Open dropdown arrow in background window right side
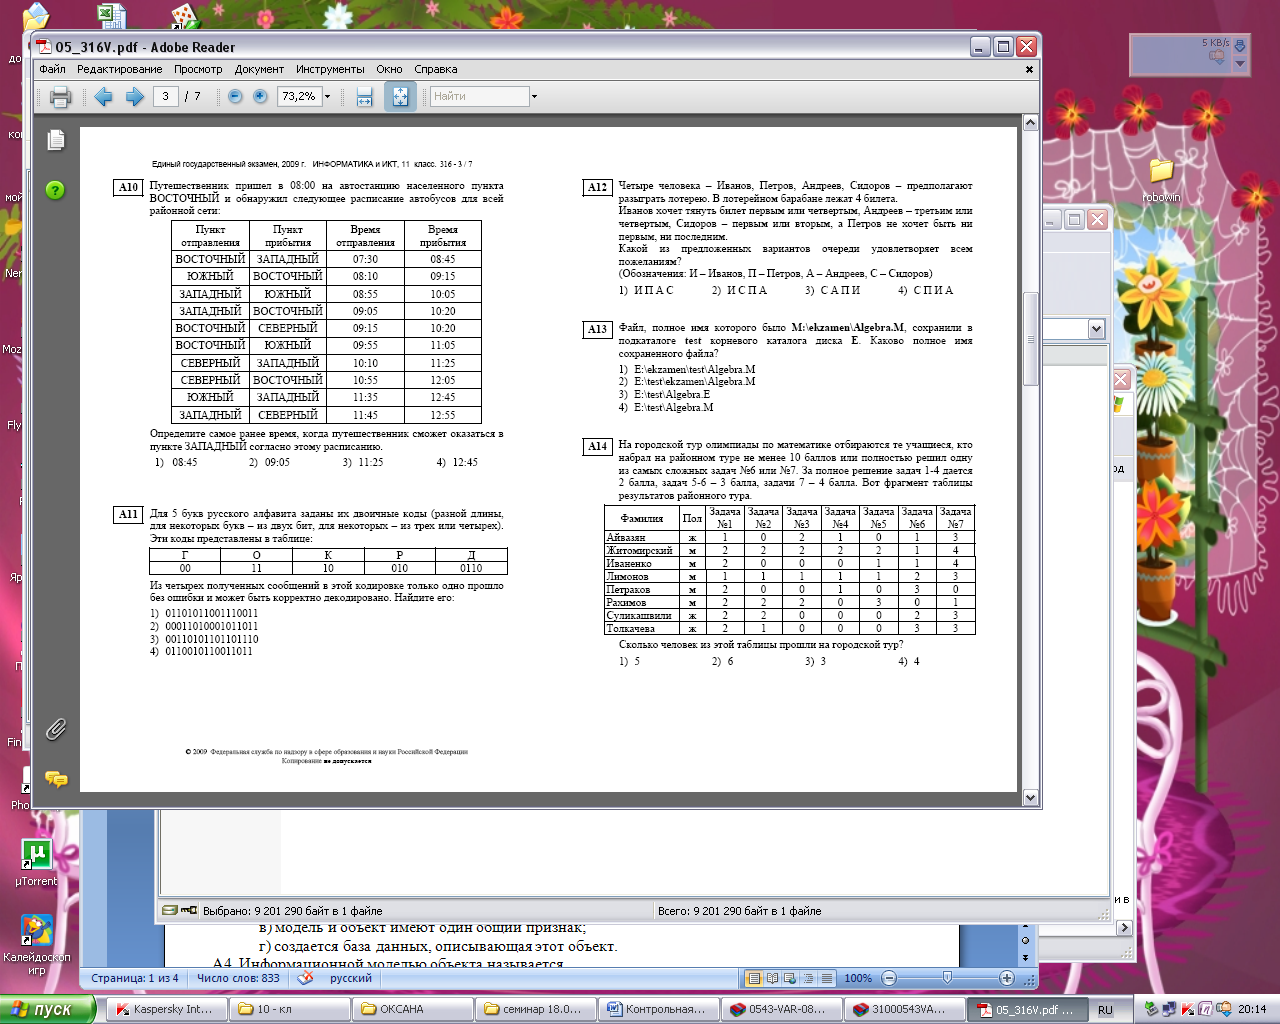1280x1024 pixels. (x=1096, y=329)
